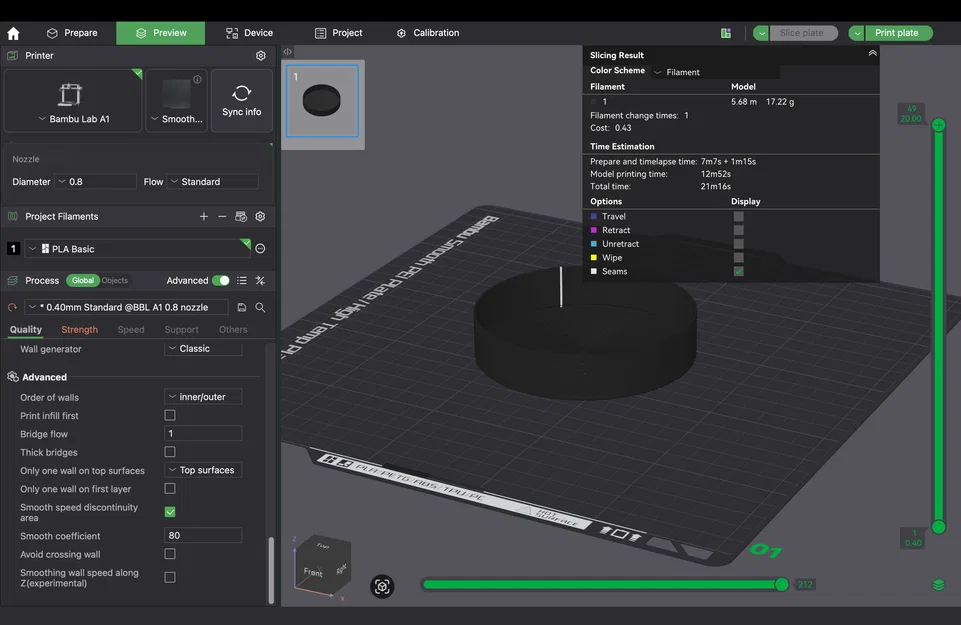Enable Only one wall on first layer
Viewport: 961px width, 625px height.
point(170,488)
